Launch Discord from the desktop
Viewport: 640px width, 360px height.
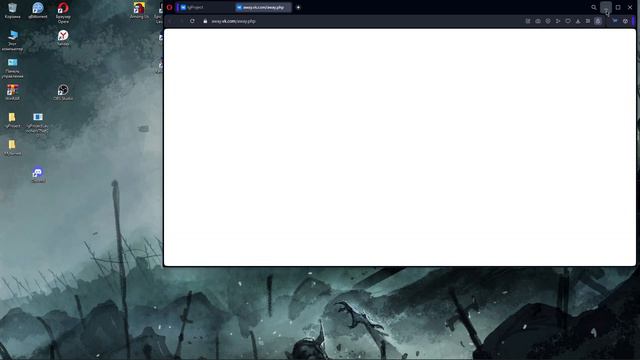coord(38,175)
